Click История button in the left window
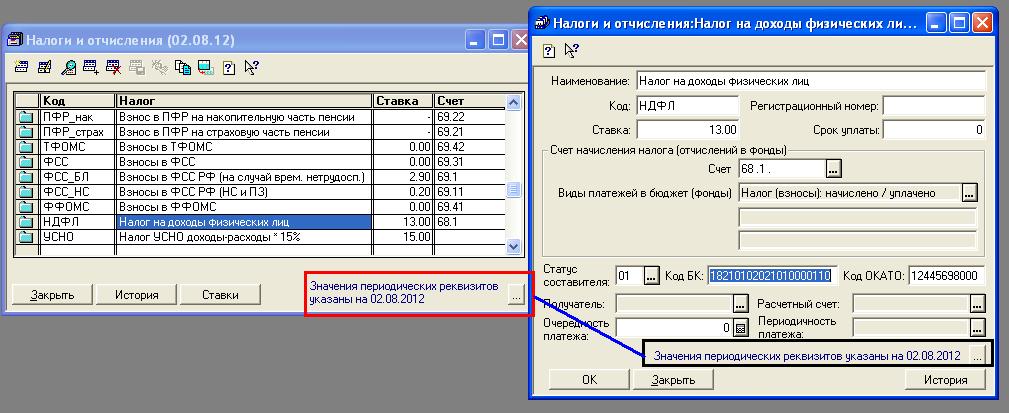 click(137, 295)
